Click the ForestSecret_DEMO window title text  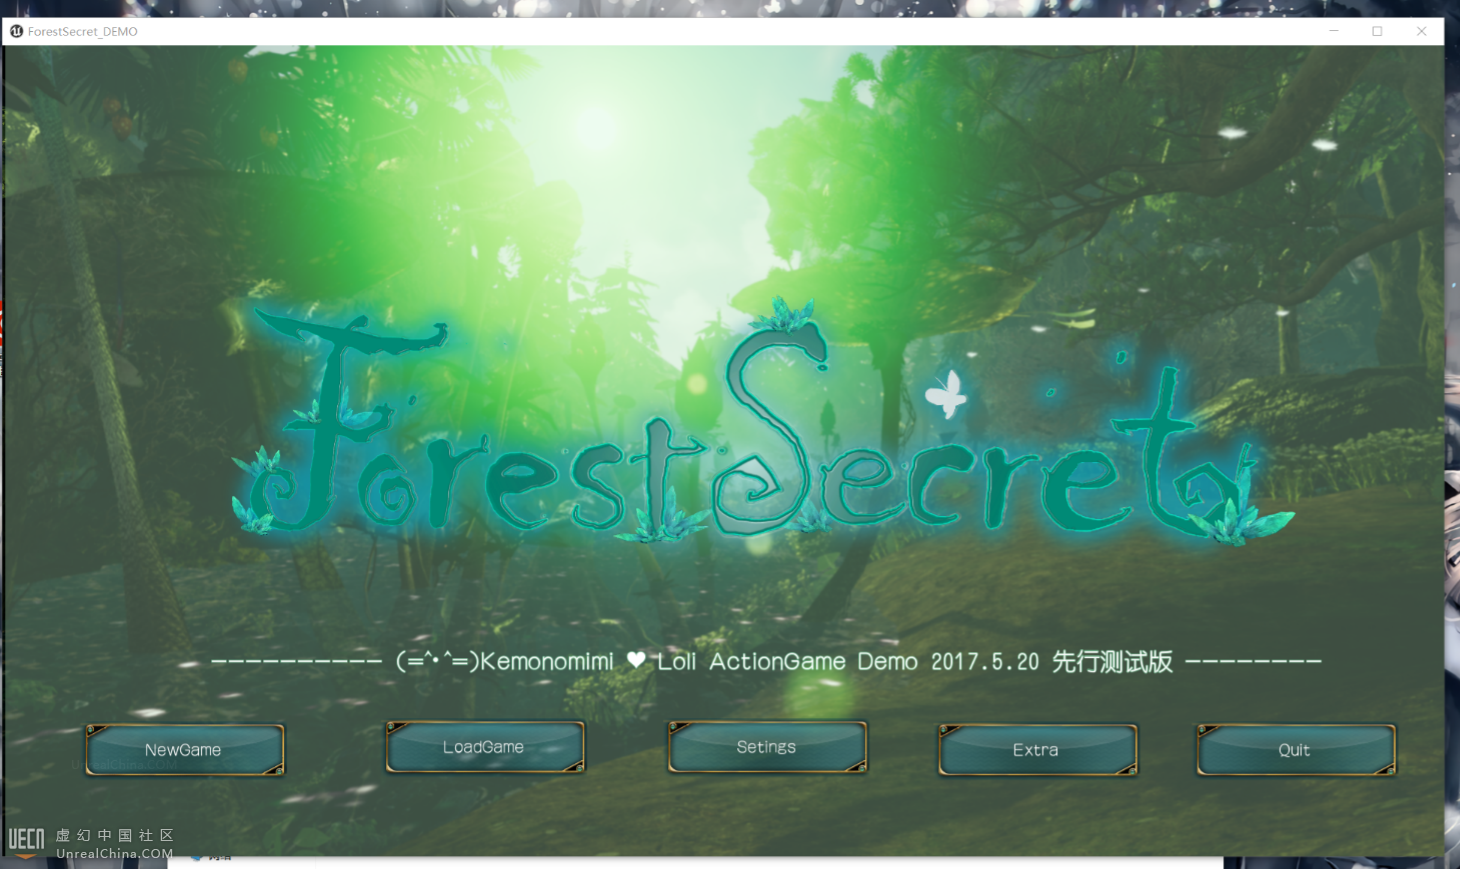[x=83, y=32]
